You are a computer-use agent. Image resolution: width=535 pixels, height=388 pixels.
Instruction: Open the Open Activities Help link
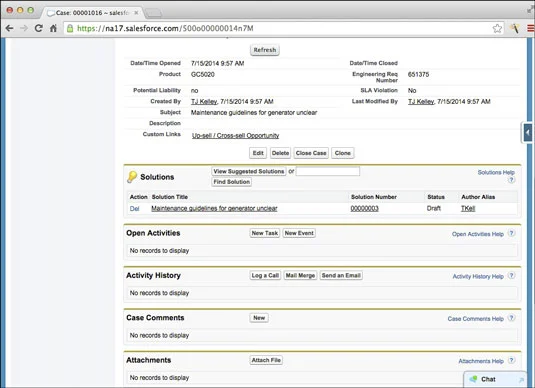478,234
